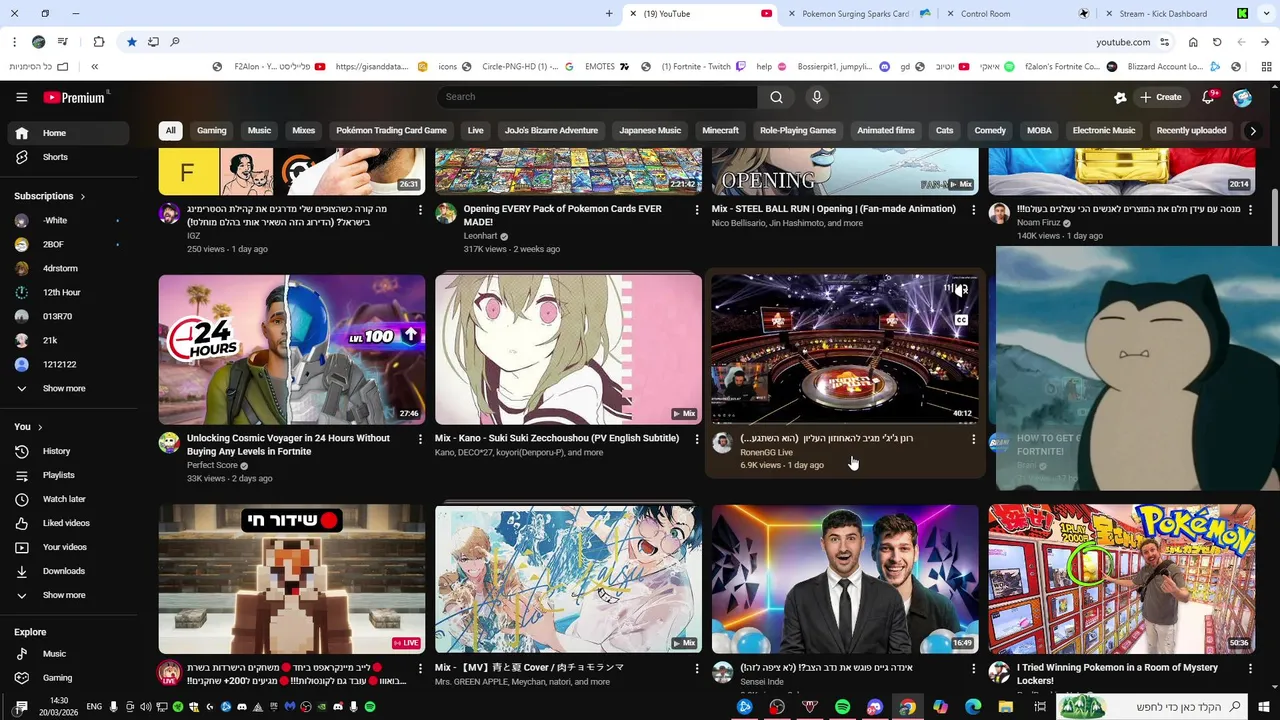
Task: Click the YouTube Premium logo
Action: [x=76, y=97]
